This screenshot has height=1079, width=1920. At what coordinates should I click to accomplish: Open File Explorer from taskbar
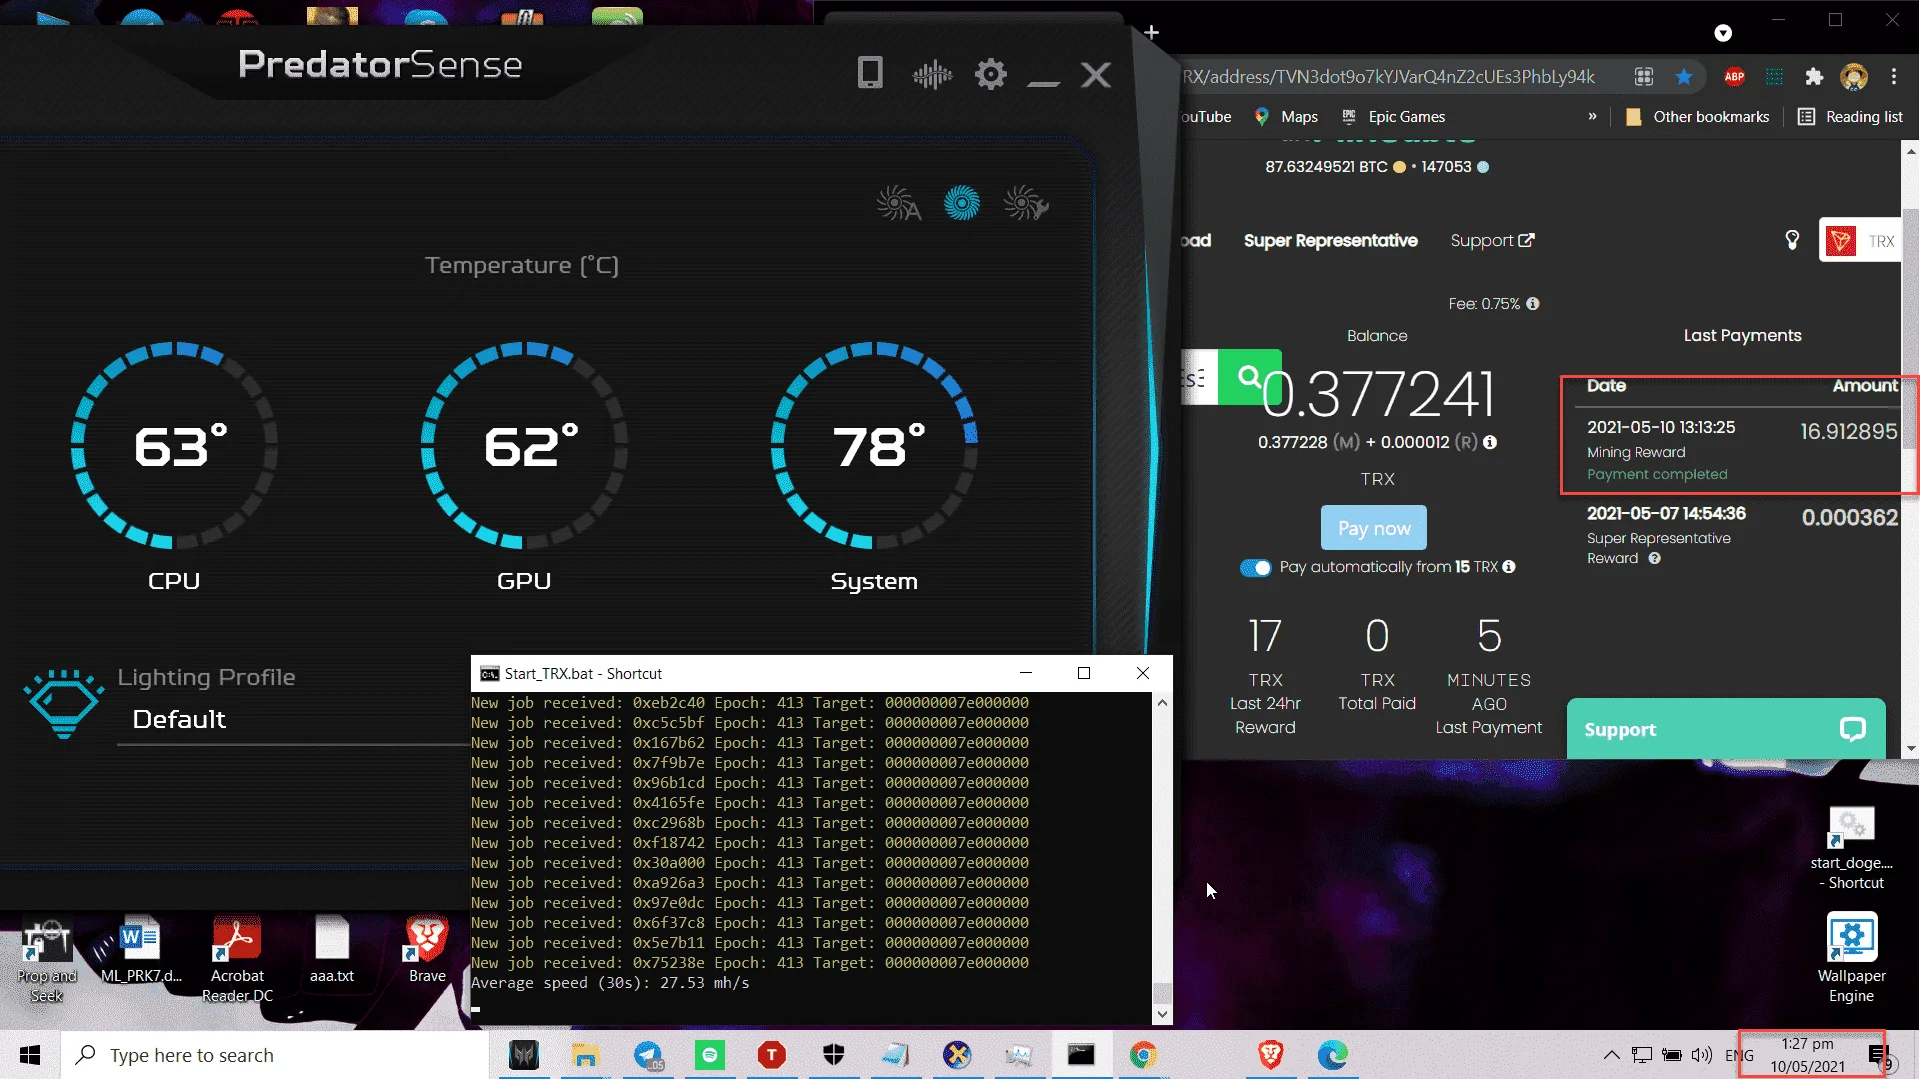click(585, 1055)
